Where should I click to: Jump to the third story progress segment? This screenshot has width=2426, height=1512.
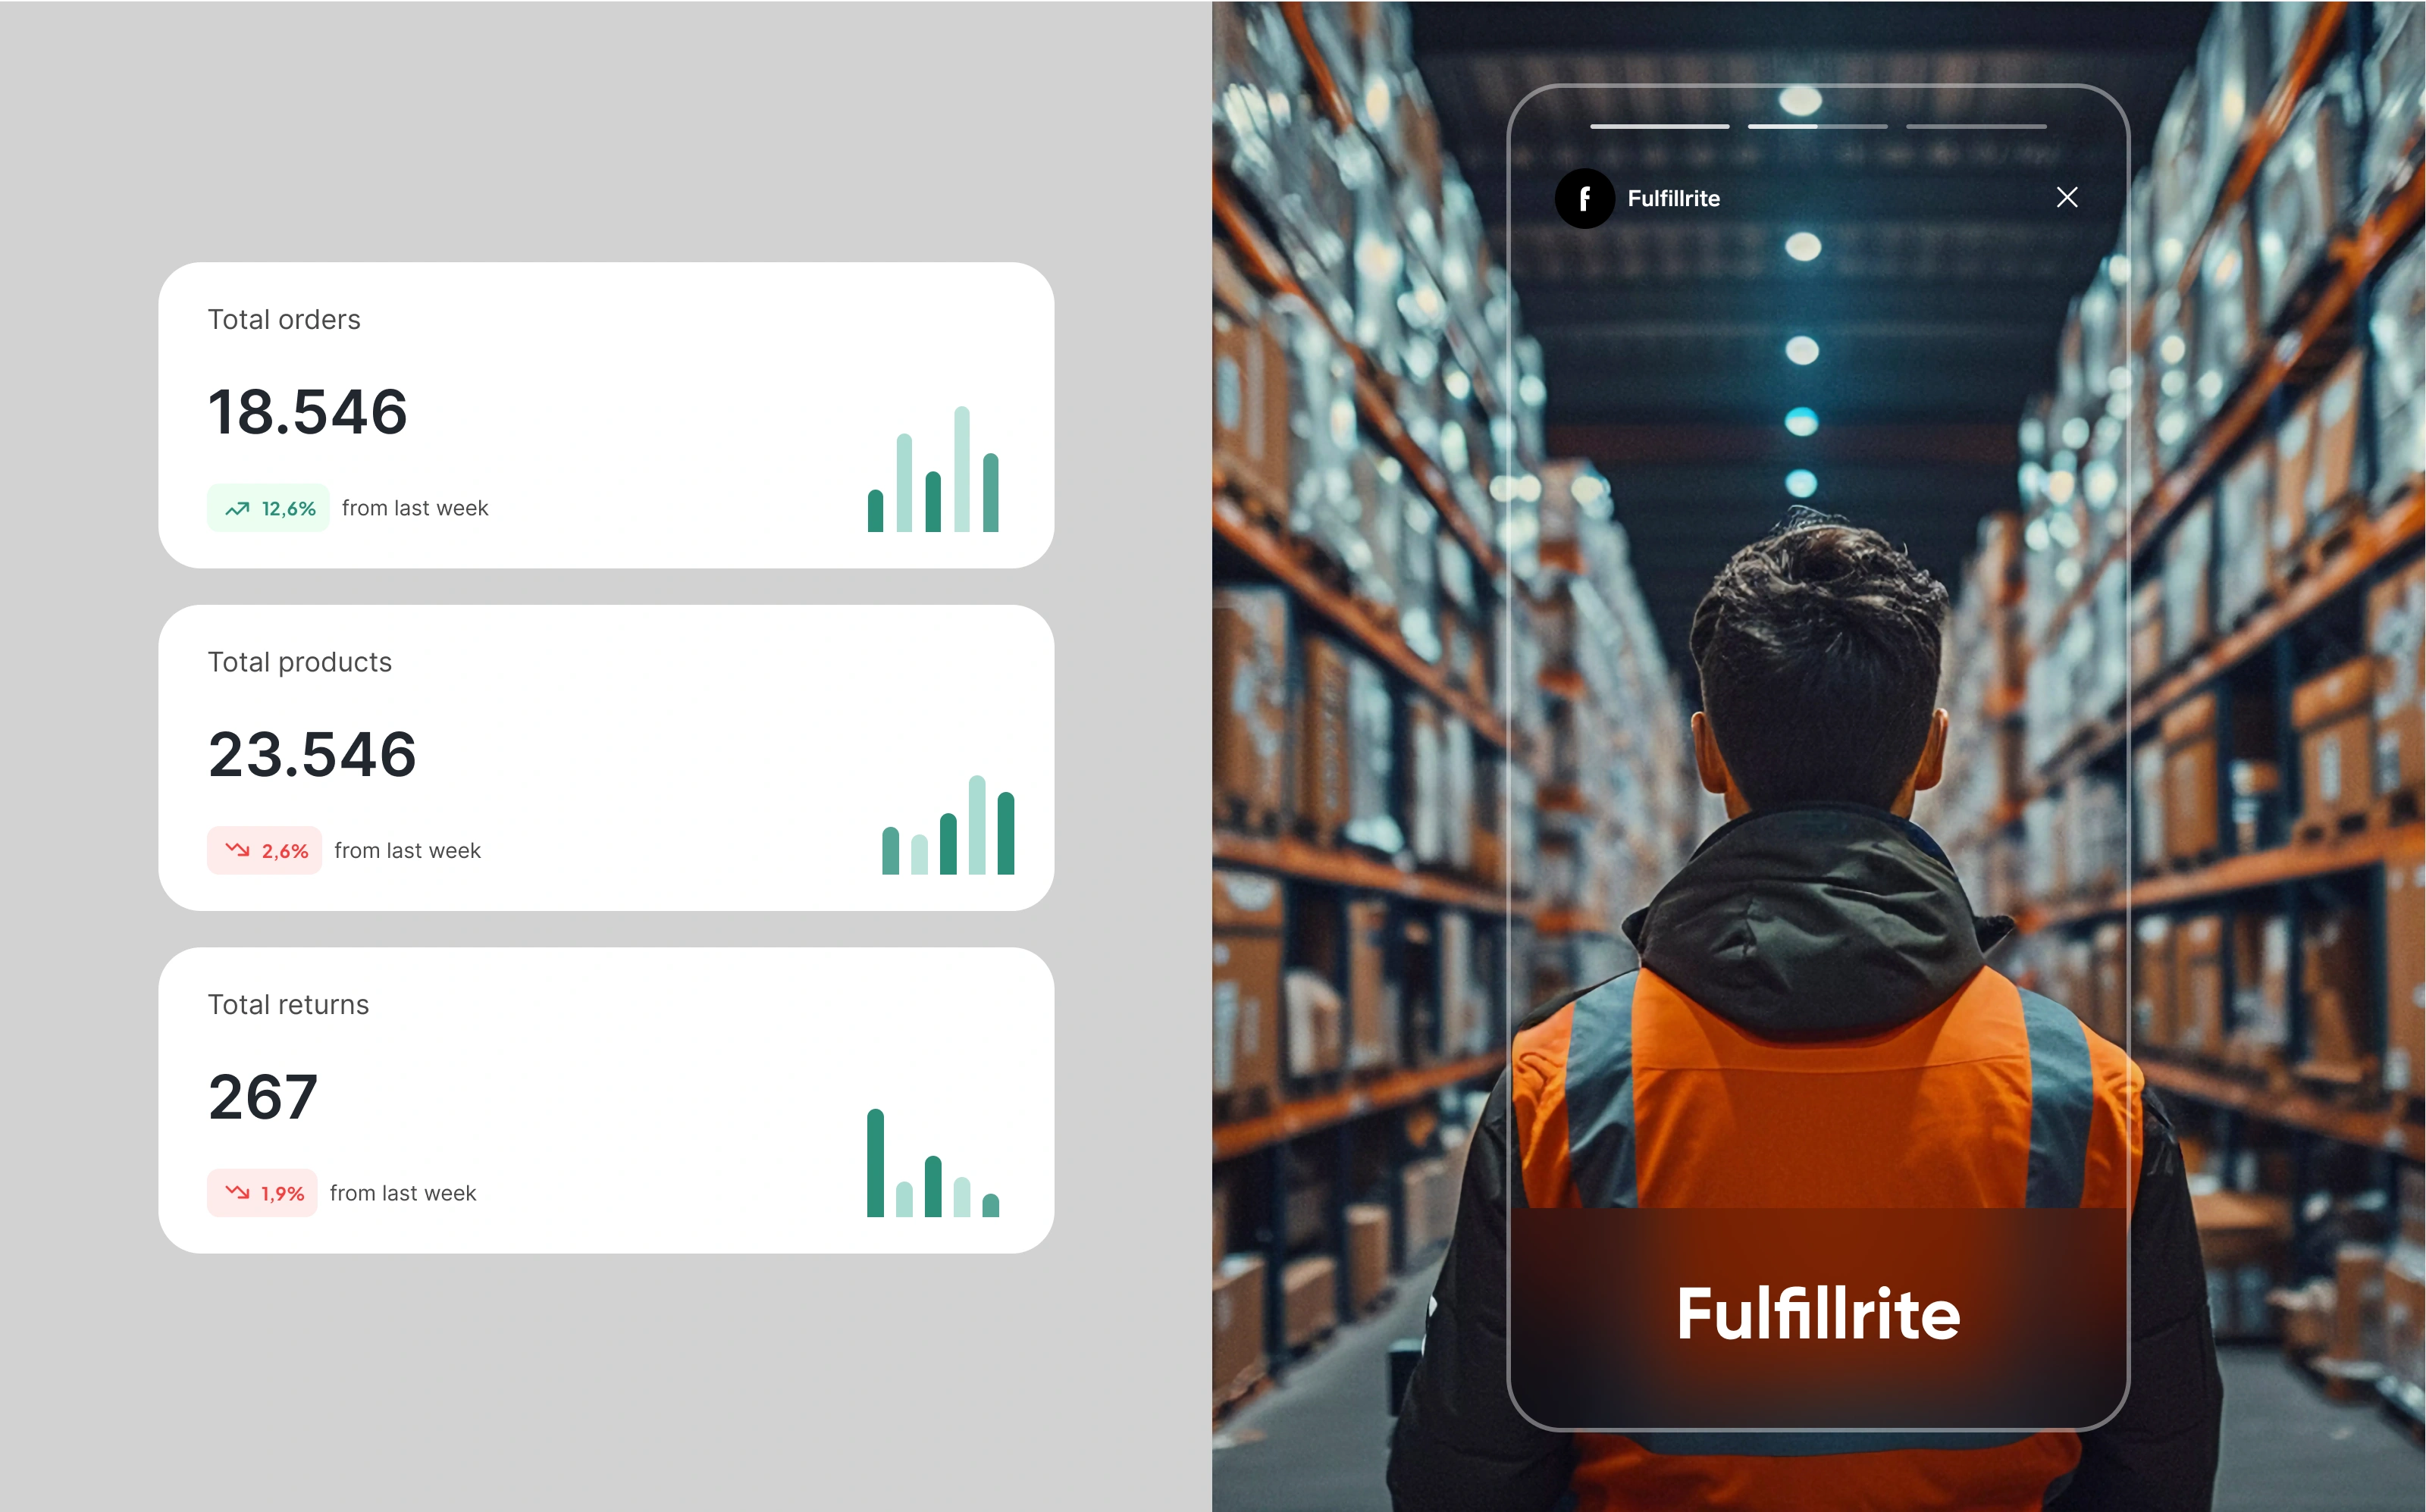pos(1976,126)
